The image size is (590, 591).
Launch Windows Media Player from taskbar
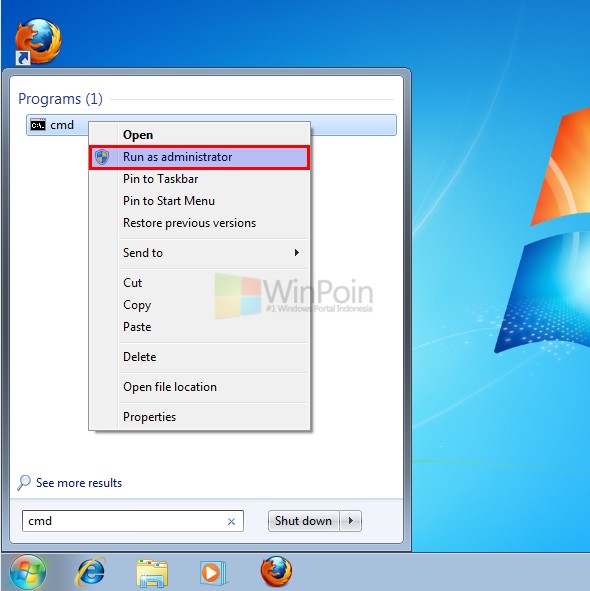click(212, 573)
